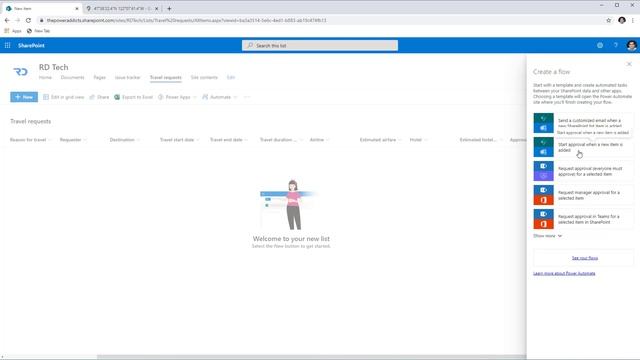This screenshot has height=360, width=640.
Task: Open Reason for travel column menu
Action: point(31,140)
